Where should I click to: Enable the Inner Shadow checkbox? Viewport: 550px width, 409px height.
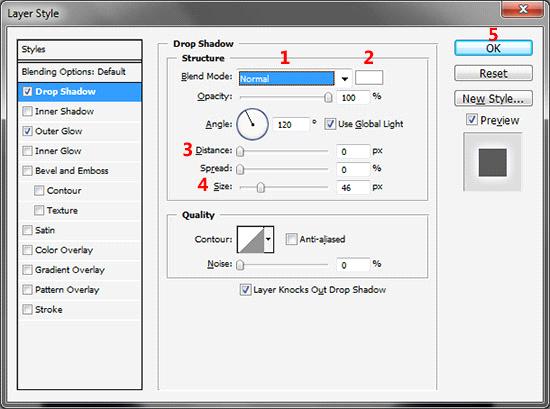coord(27,112)
